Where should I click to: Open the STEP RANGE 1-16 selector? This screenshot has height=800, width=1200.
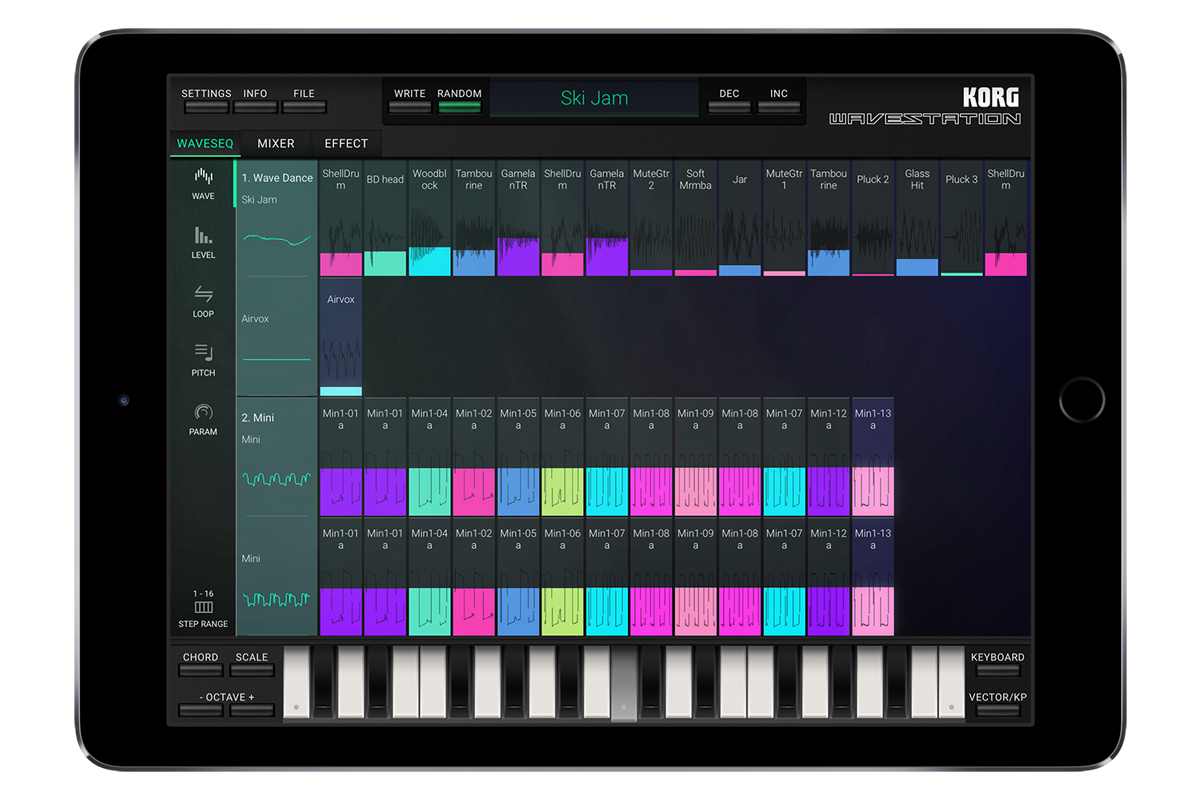coord(203,609)
